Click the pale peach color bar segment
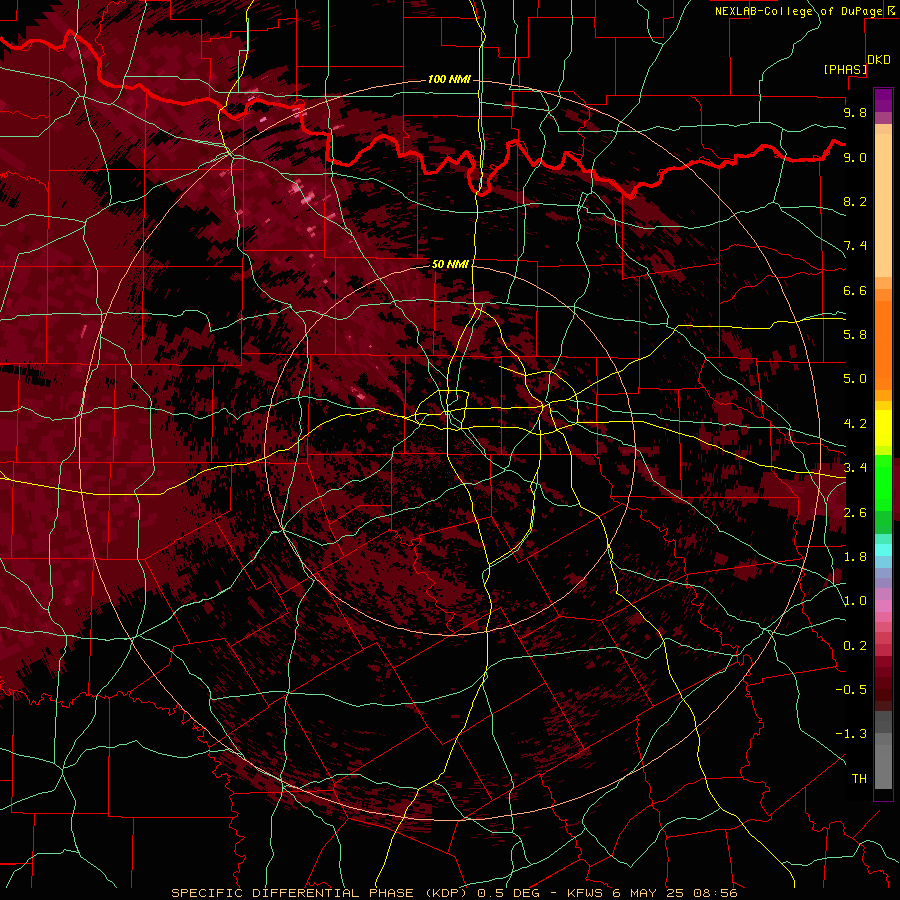Image resolution: width=900 pixels, height=900 pixels. pos(883,205)
